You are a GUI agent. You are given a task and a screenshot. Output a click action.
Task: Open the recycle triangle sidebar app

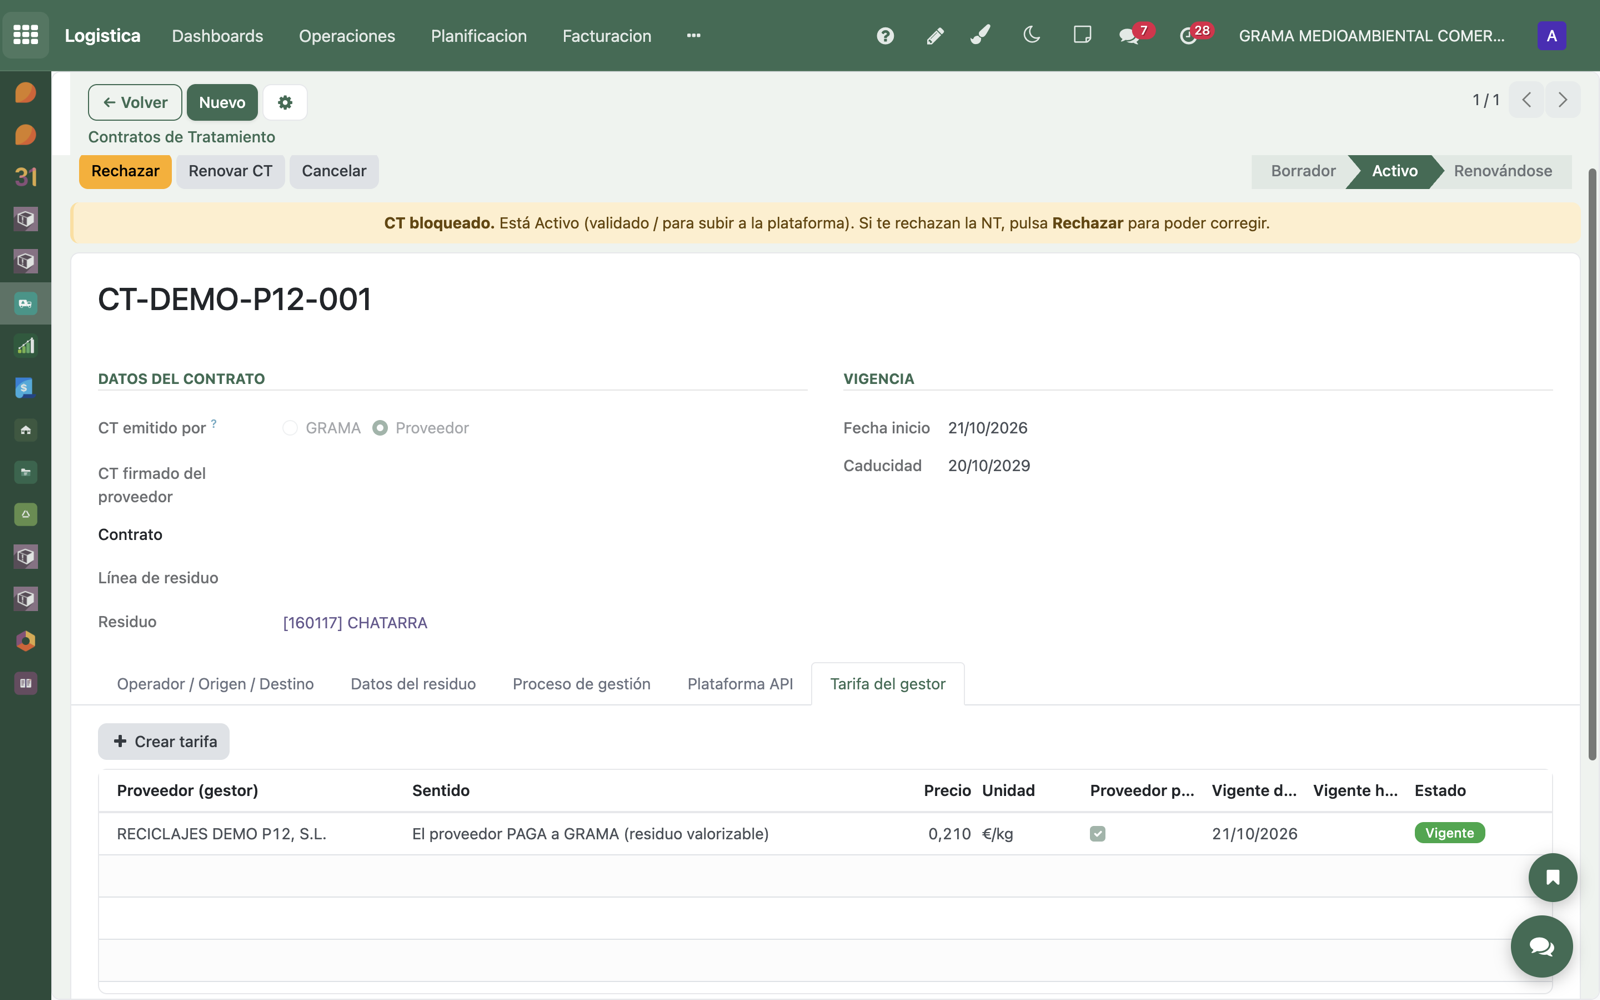[26, 514]
